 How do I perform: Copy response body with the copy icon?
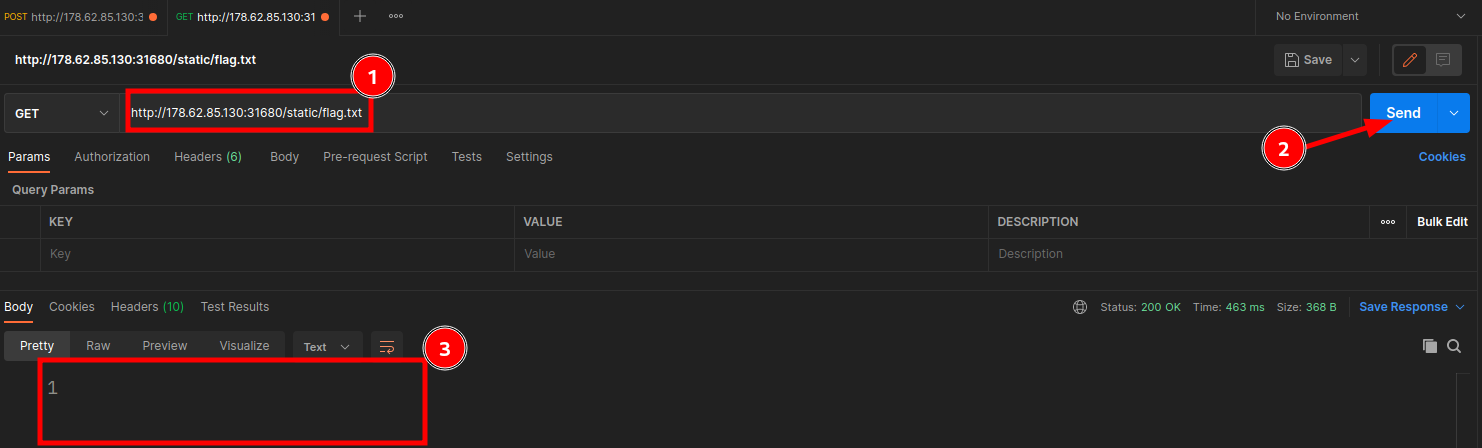[1430, 346]
